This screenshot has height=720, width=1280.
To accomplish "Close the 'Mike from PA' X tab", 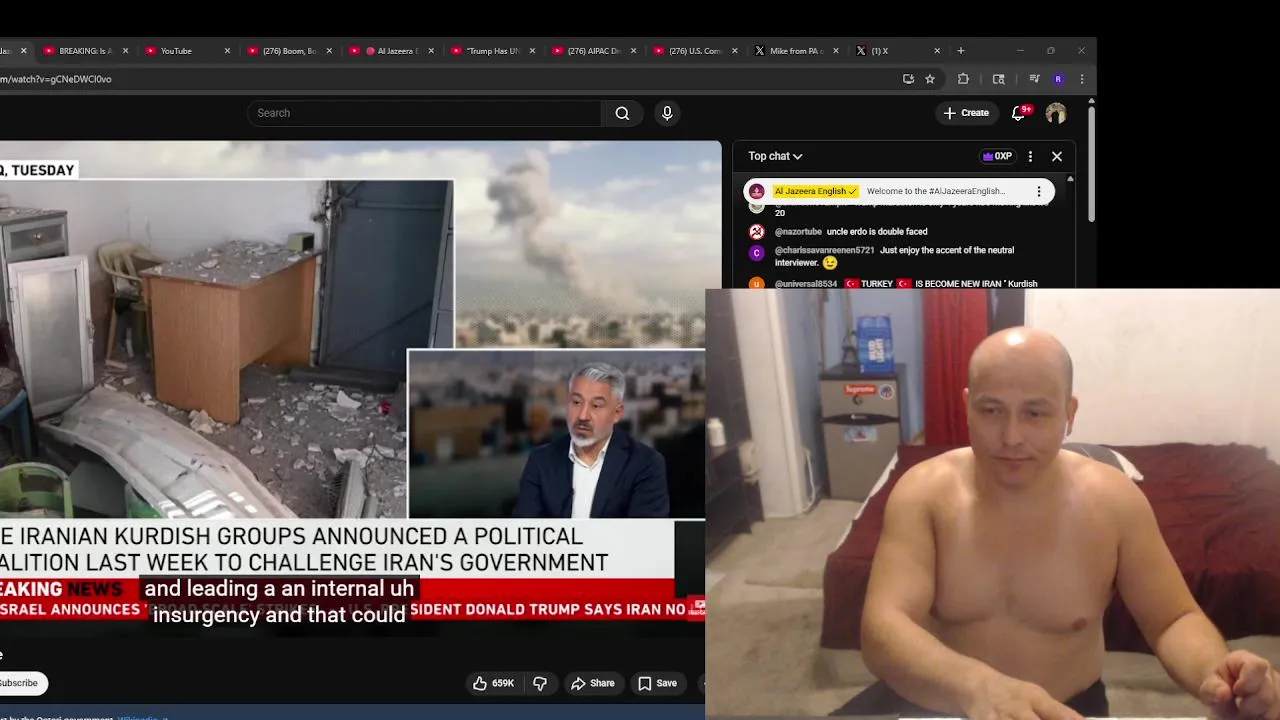I will tap(836, 51).
